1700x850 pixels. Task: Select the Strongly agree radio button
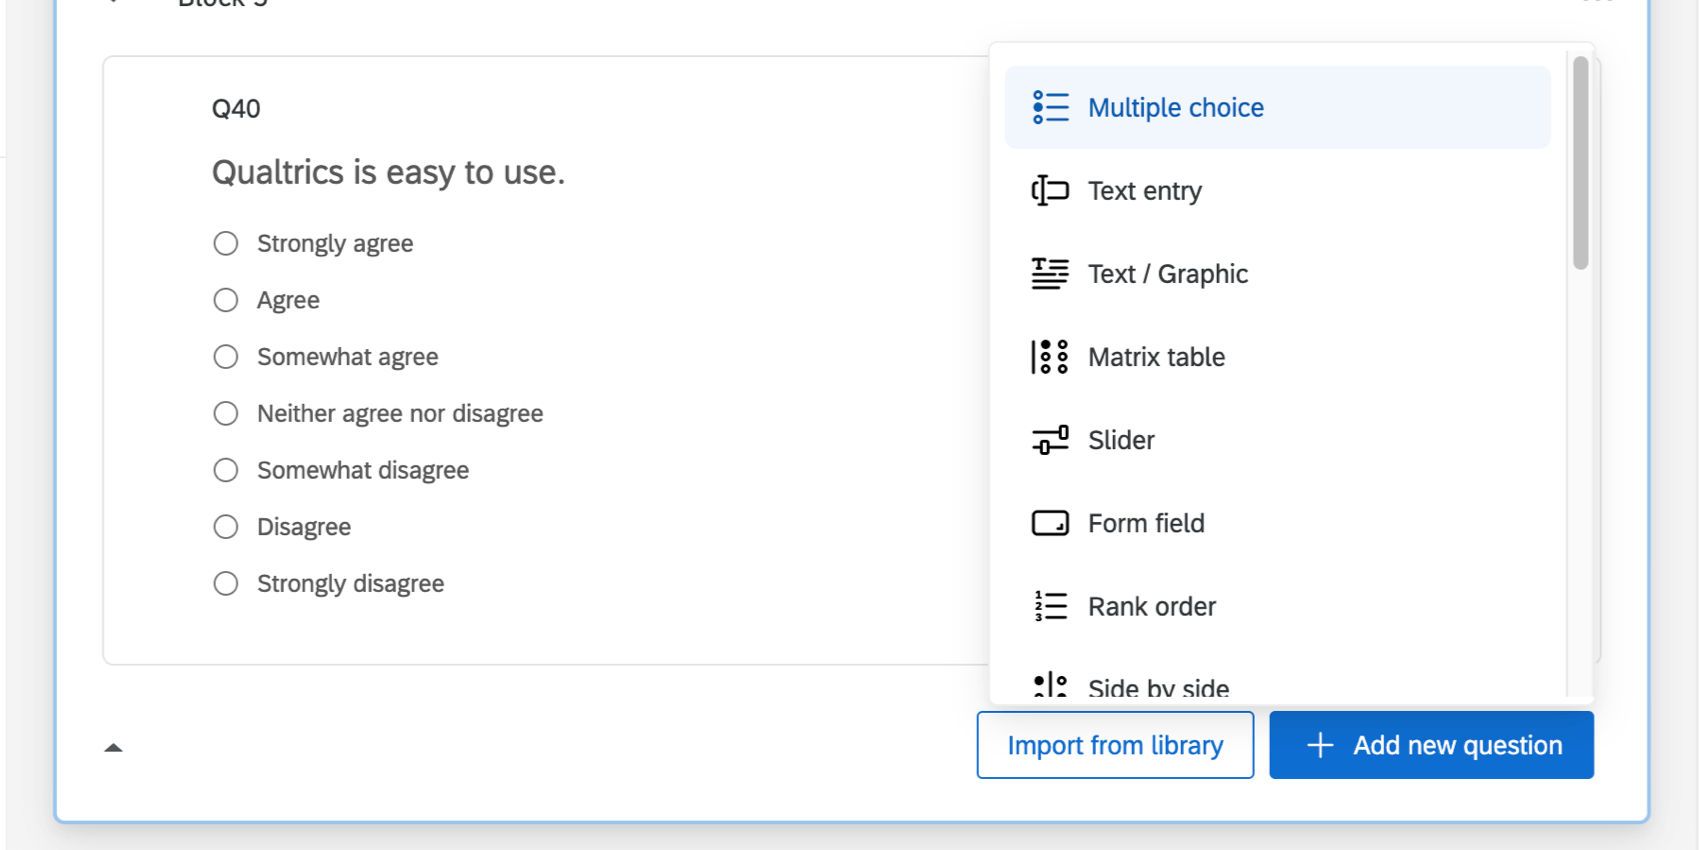click(x=226, y=244)
